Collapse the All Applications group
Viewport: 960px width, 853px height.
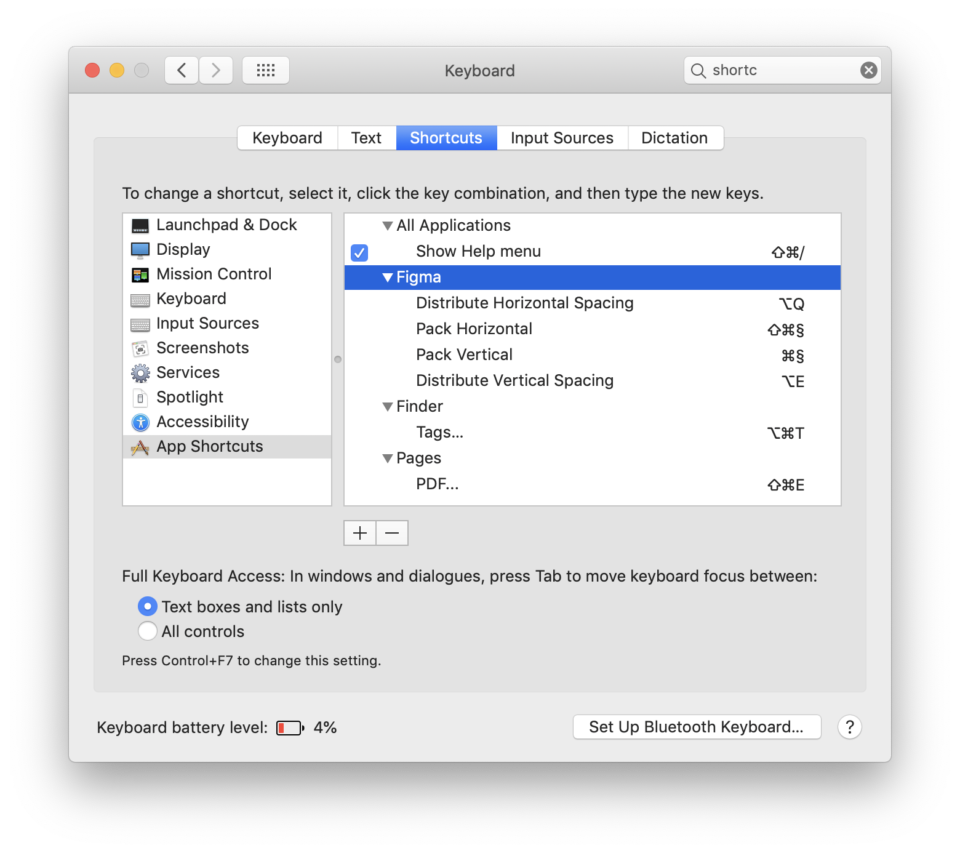[387, 226]
